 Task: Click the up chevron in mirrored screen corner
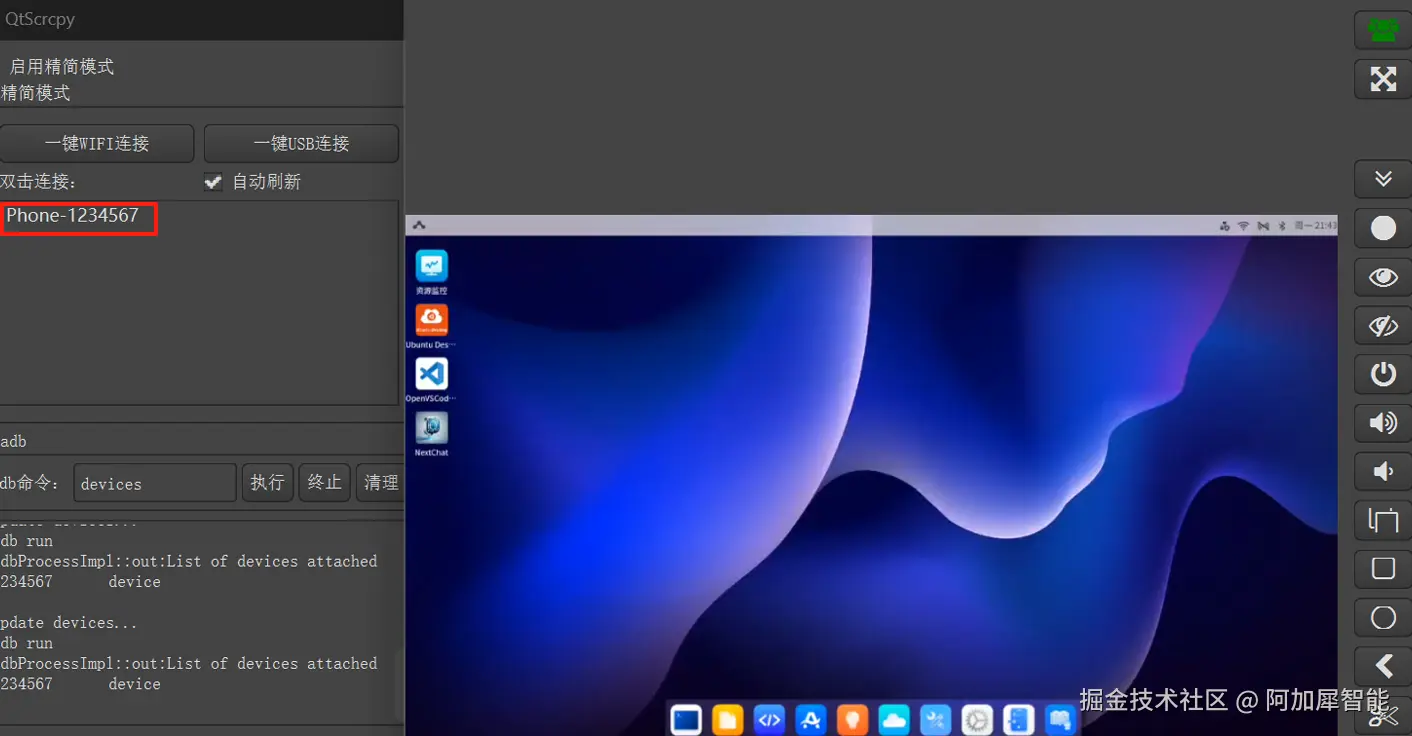tap(419, 225)
